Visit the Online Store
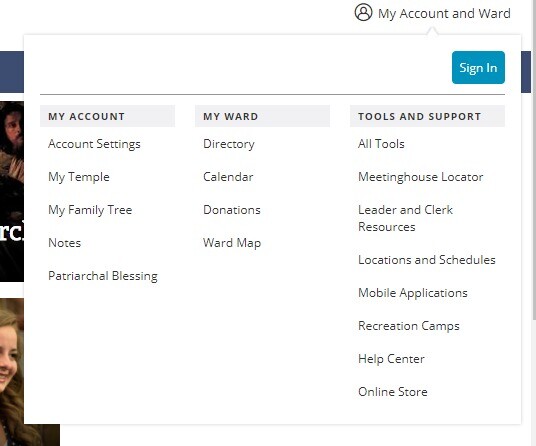The image size is (536, 446). (393, 392)
